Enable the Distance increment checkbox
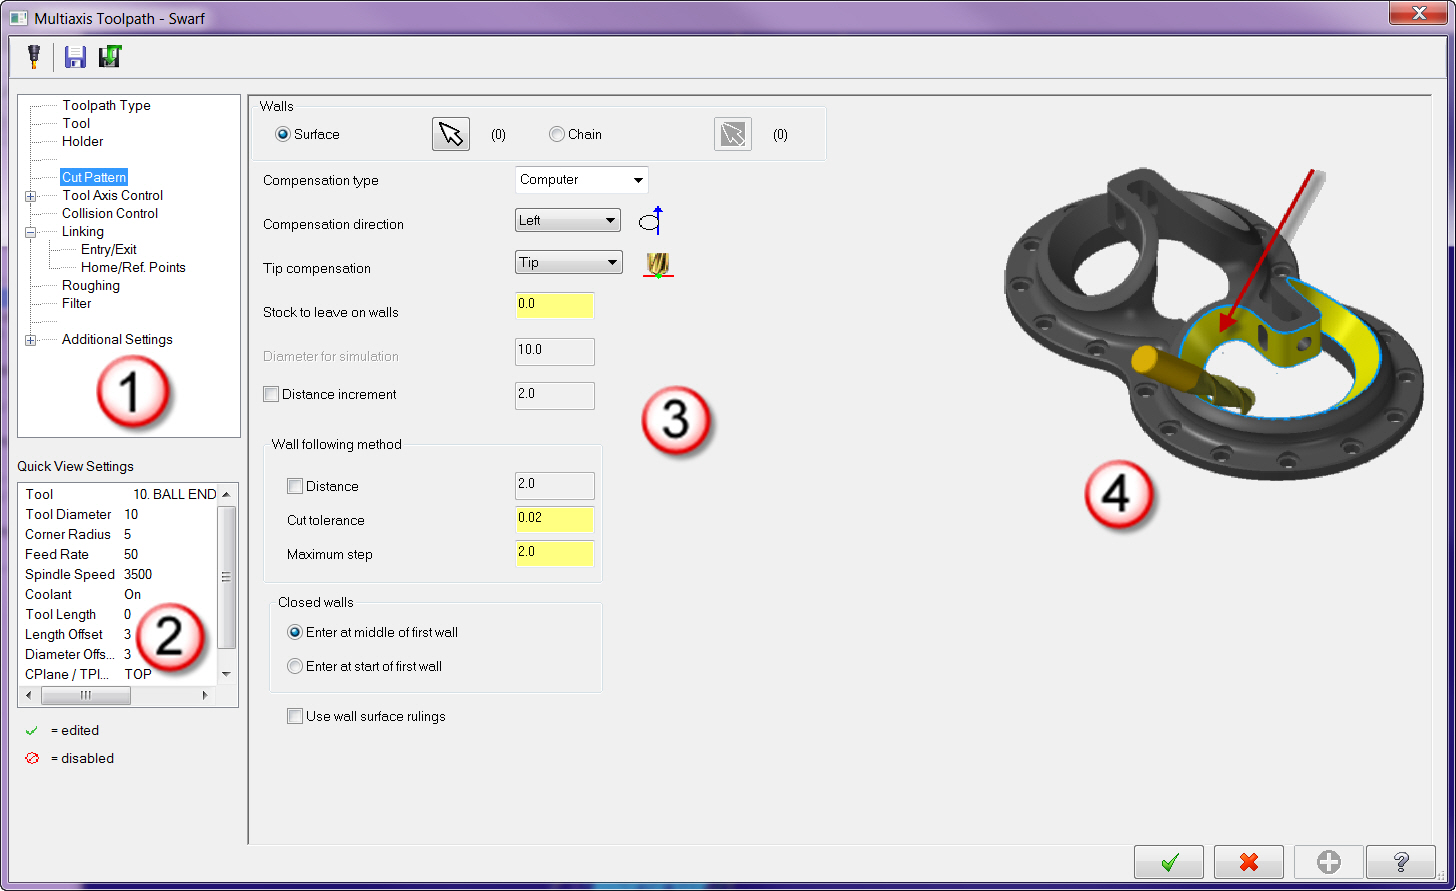 pyautogui.click(x=271, y=394)
